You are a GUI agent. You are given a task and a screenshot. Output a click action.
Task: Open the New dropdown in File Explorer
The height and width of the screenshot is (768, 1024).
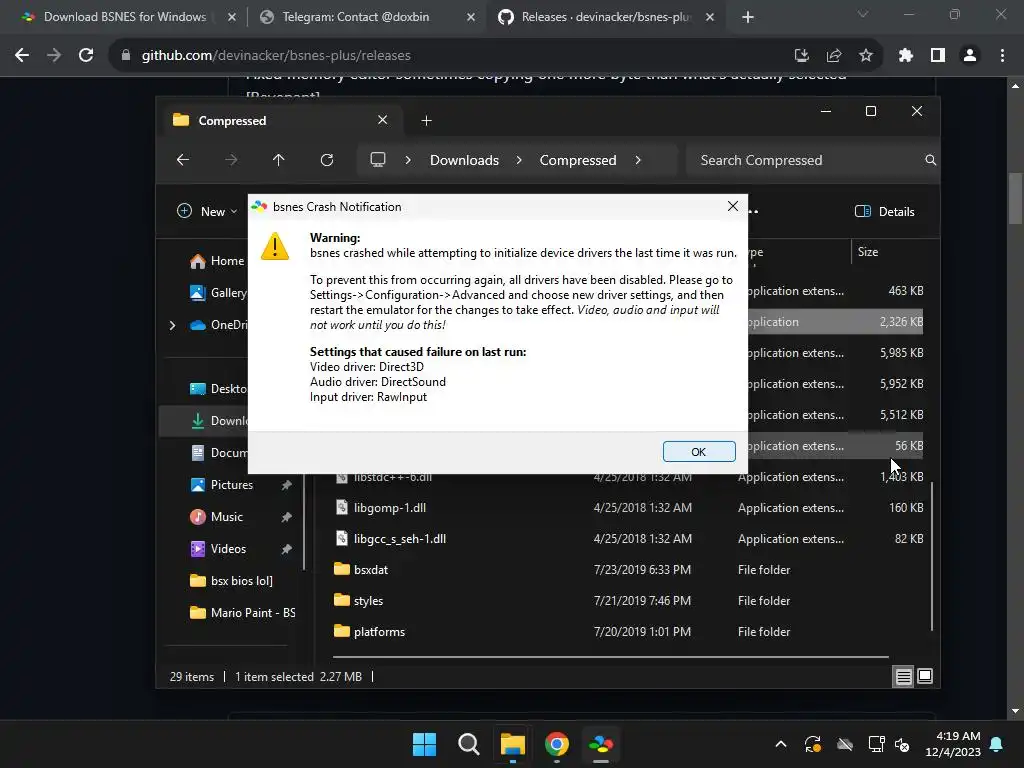[x=207, y=212]
